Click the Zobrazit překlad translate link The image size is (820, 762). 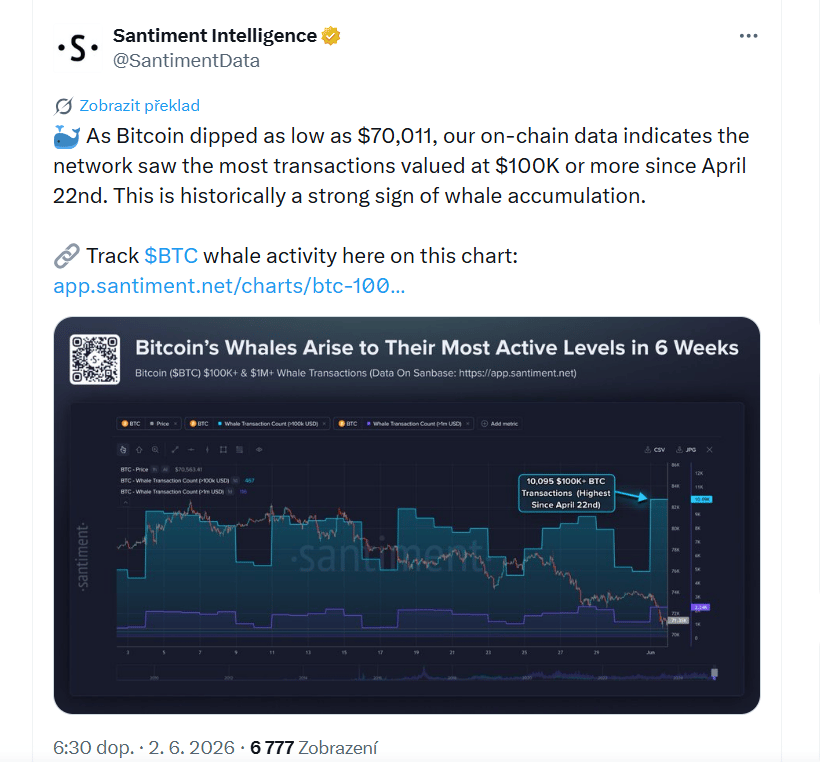coord(139,106)
